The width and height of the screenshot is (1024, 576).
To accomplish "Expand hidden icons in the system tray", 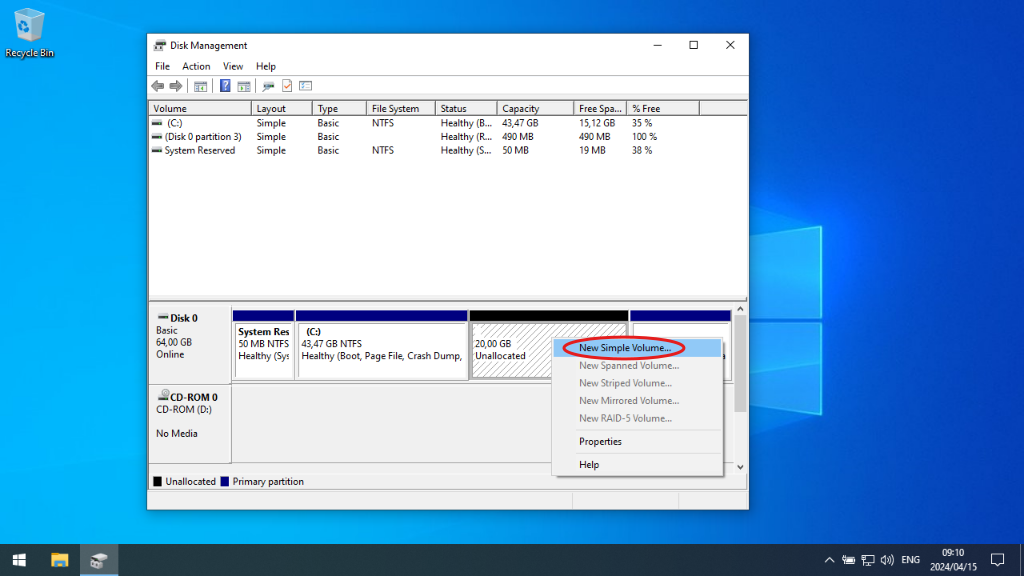I will point(829,559).
